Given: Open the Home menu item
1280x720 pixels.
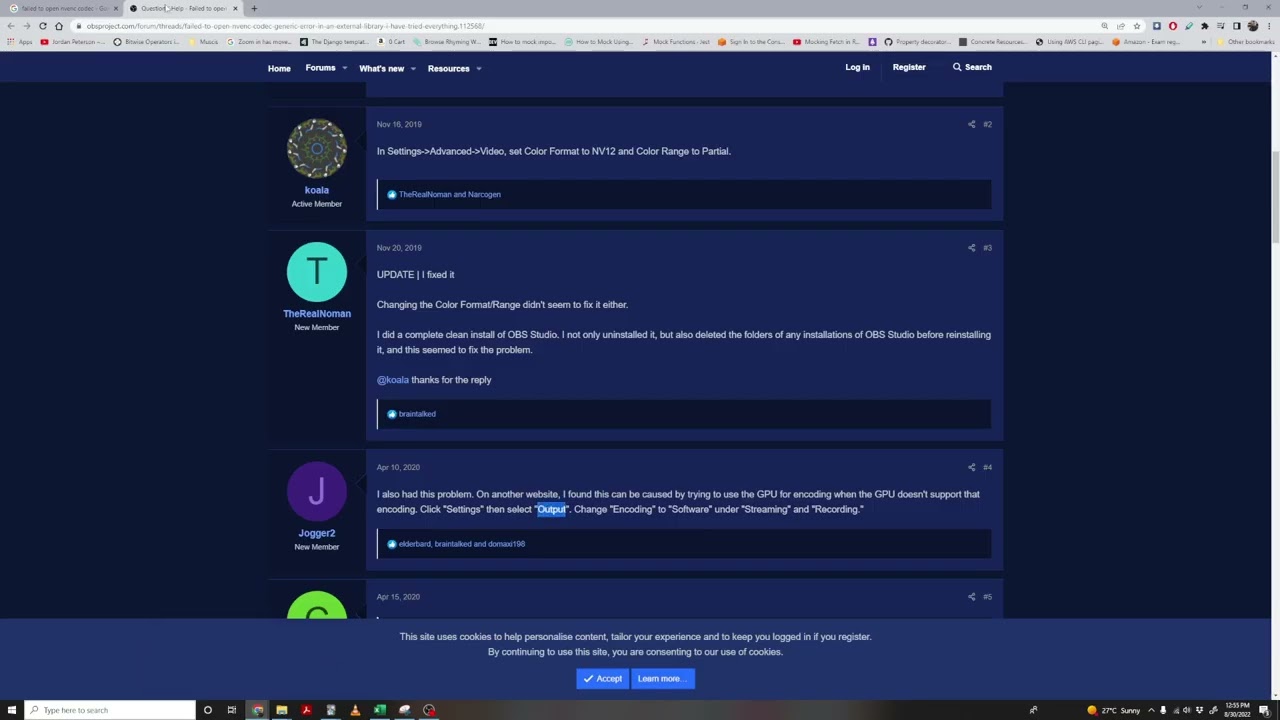Looking at the screenshot, I should (x=279, y=69).
